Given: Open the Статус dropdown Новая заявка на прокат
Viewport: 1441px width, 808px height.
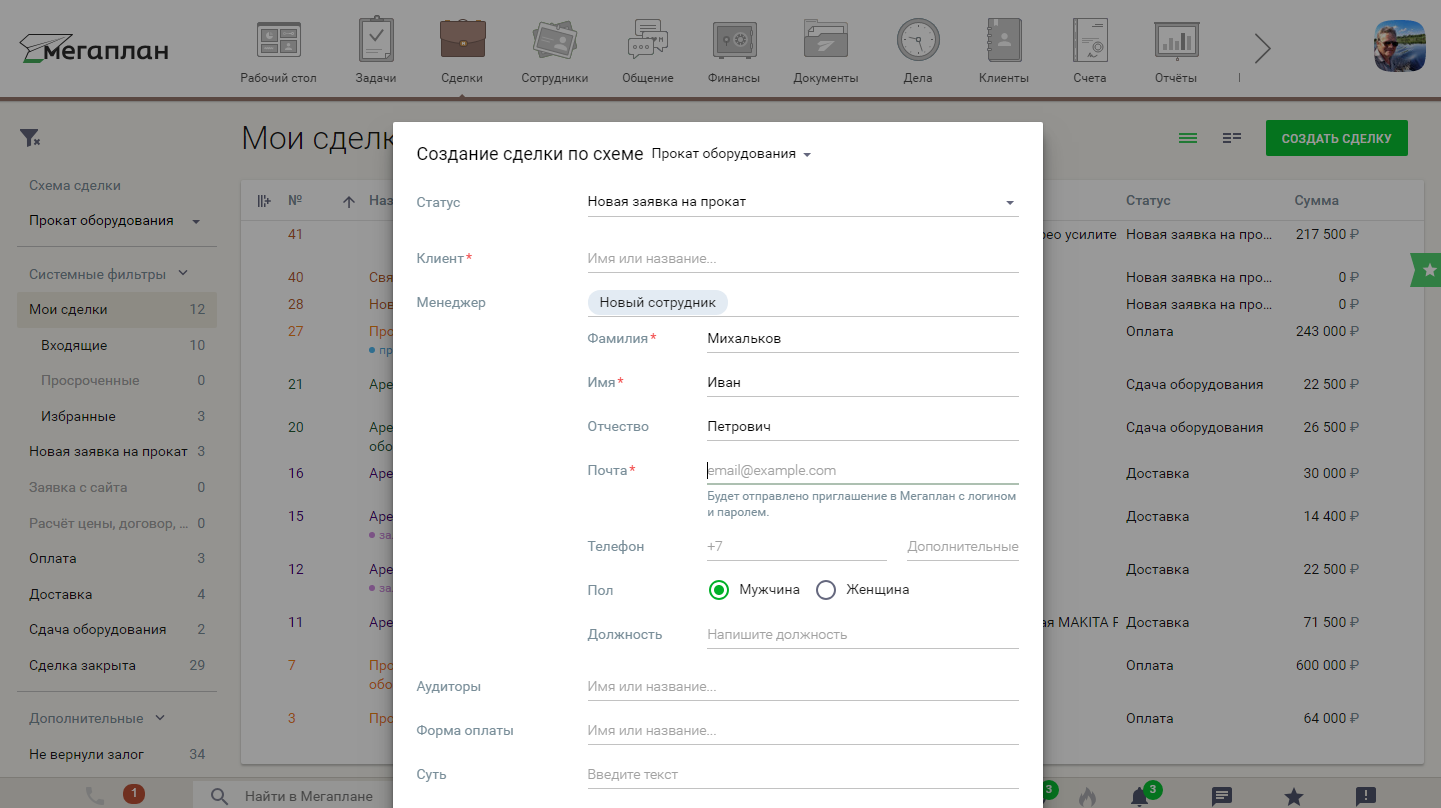Looking at the screenshot, I should coord(803,202).
